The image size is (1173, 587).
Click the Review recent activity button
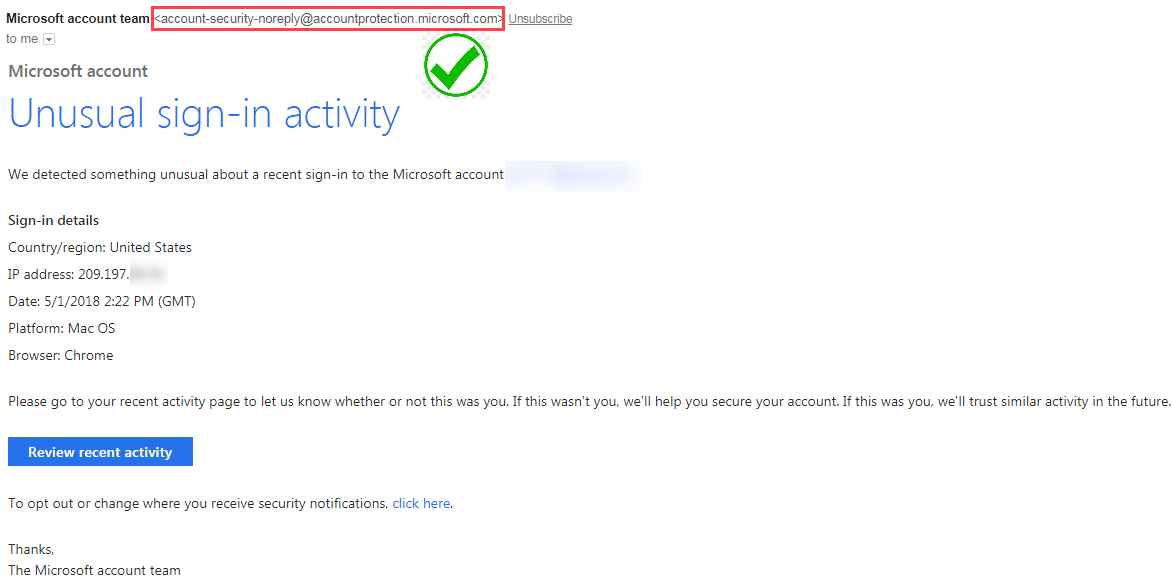[x=100, y=451]
